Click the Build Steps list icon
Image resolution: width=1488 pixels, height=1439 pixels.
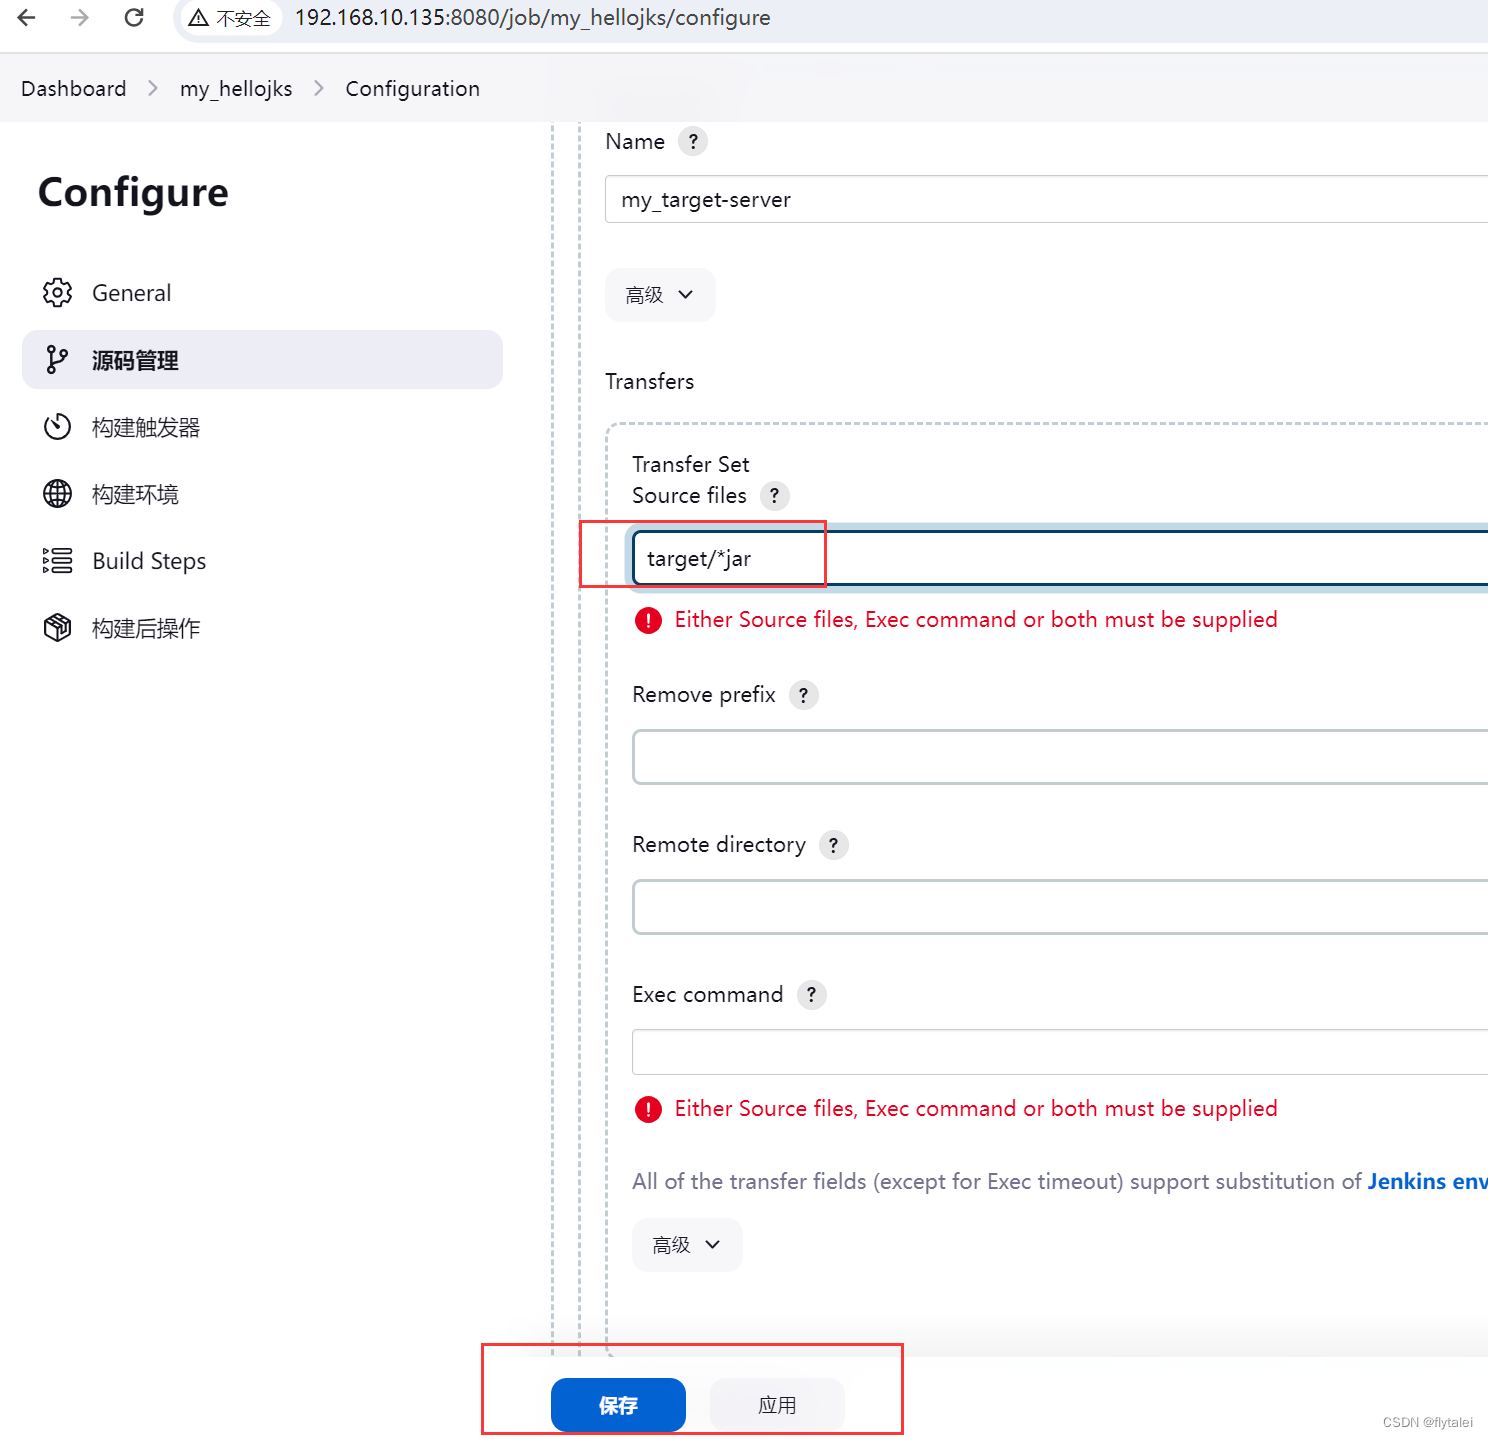click(x=58, y=561)
